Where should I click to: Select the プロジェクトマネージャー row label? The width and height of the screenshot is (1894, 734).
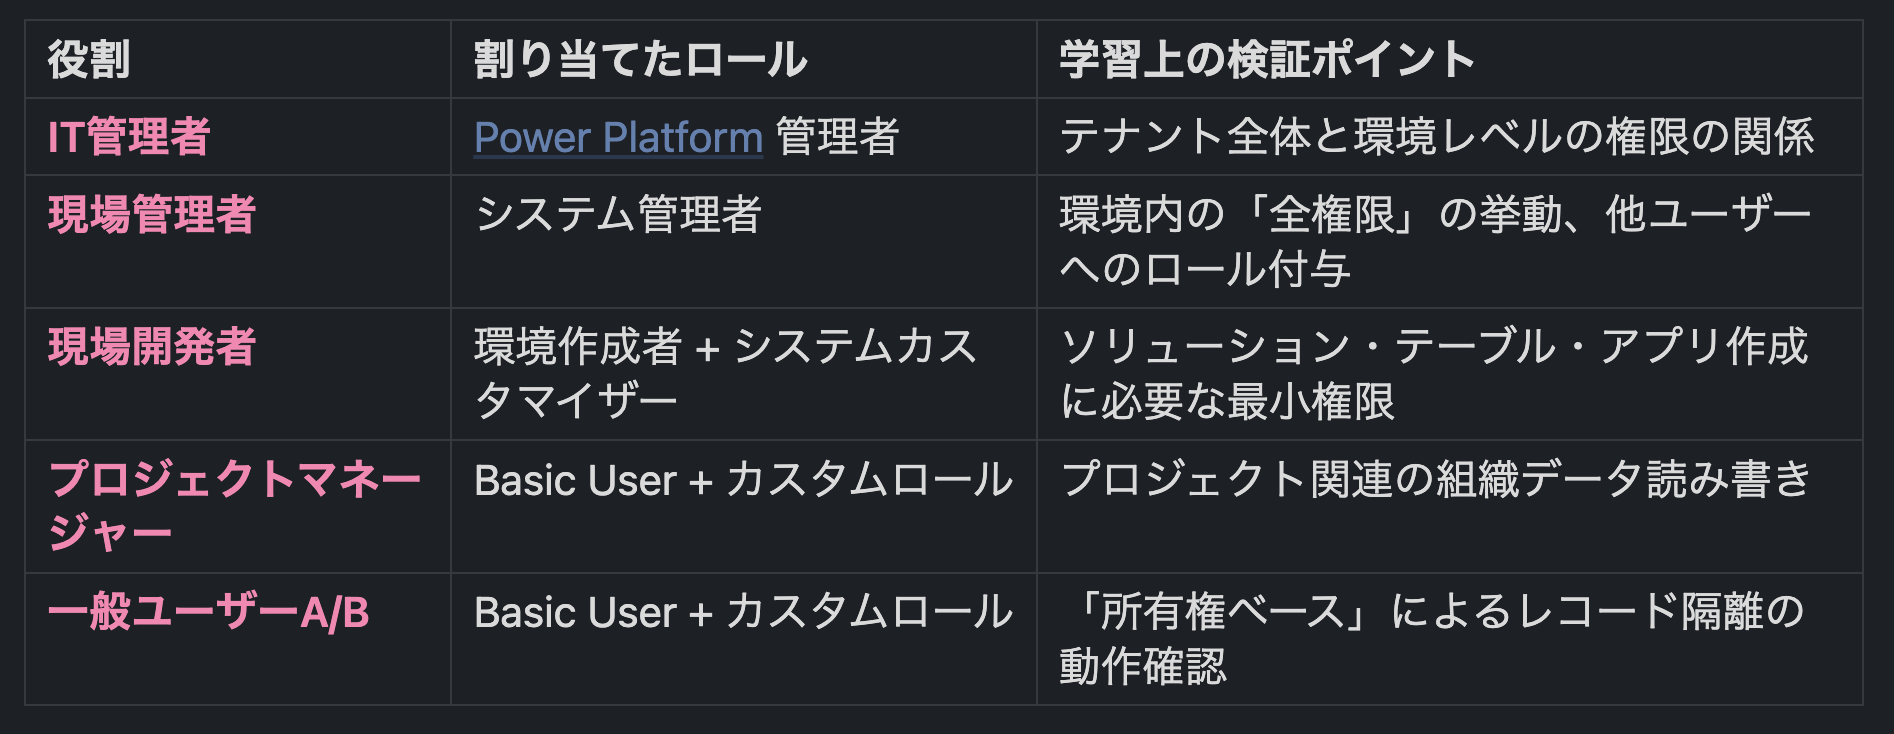(x=235, y=506)
